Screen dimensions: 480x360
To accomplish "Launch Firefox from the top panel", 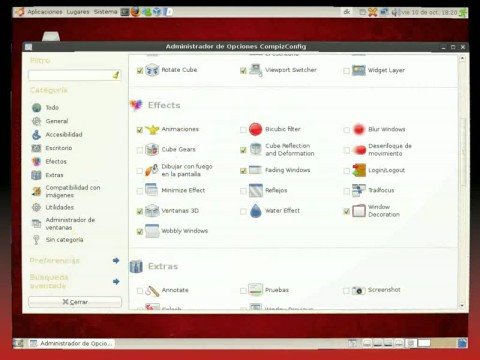I will click(135, 12).
